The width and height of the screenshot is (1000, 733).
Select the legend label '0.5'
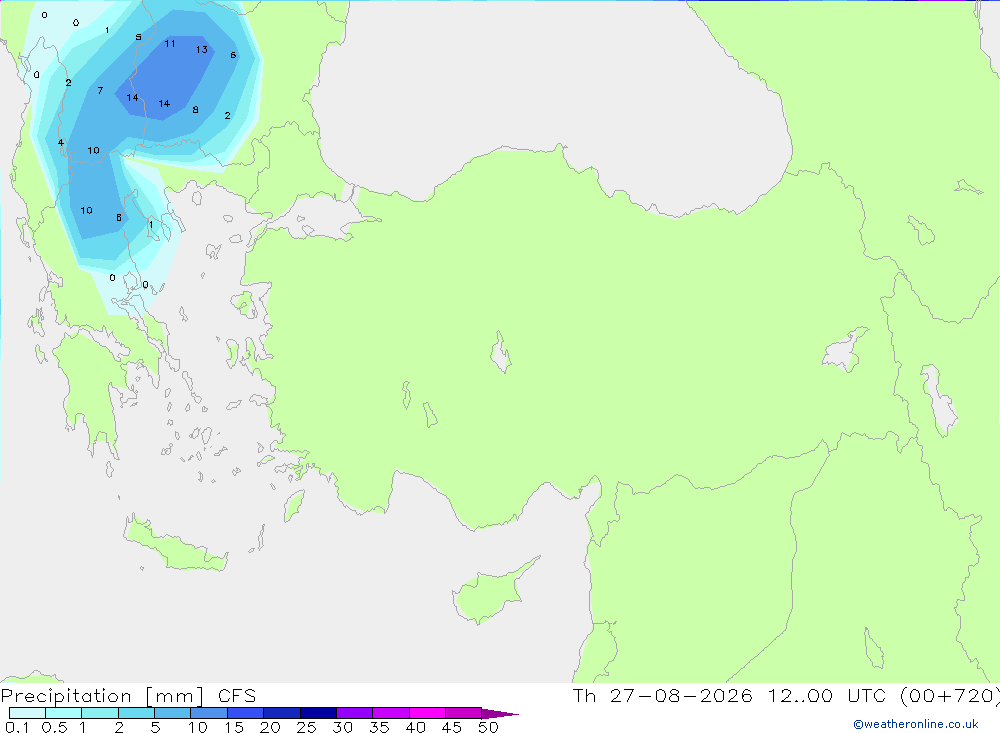click(55, 727)
